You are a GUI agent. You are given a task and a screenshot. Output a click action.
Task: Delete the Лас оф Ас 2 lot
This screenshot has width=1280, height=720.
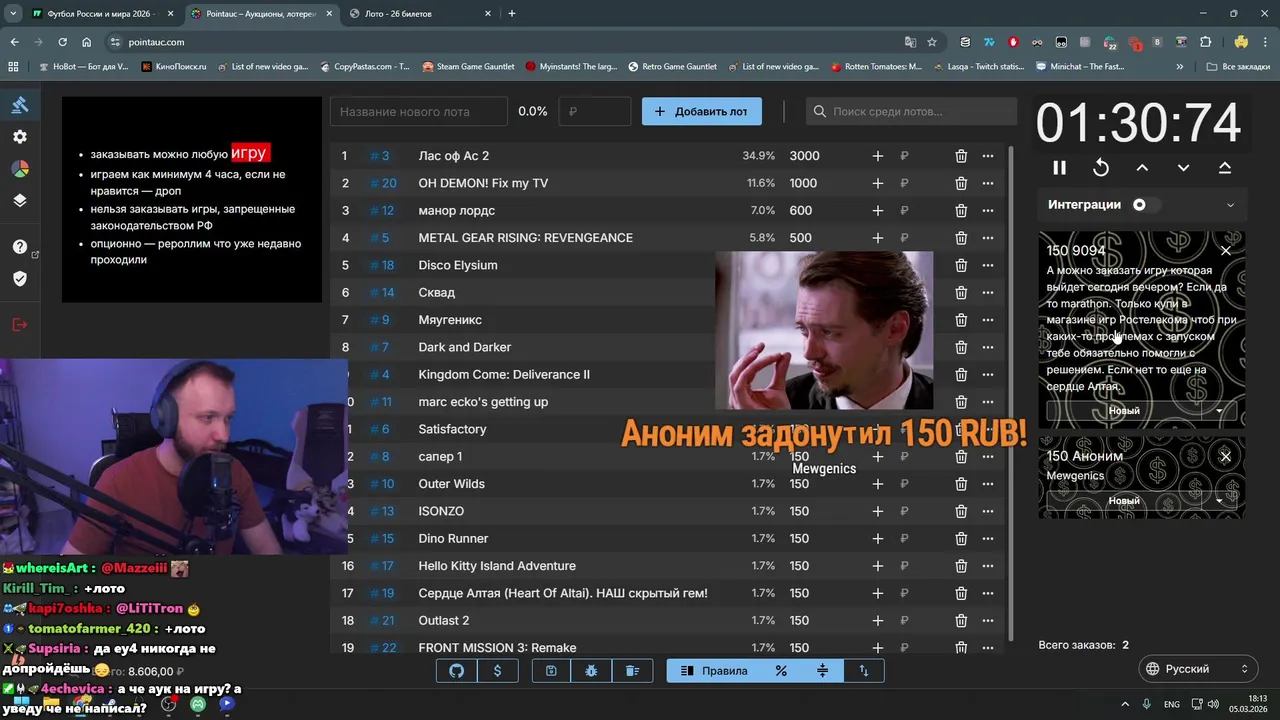961,156
